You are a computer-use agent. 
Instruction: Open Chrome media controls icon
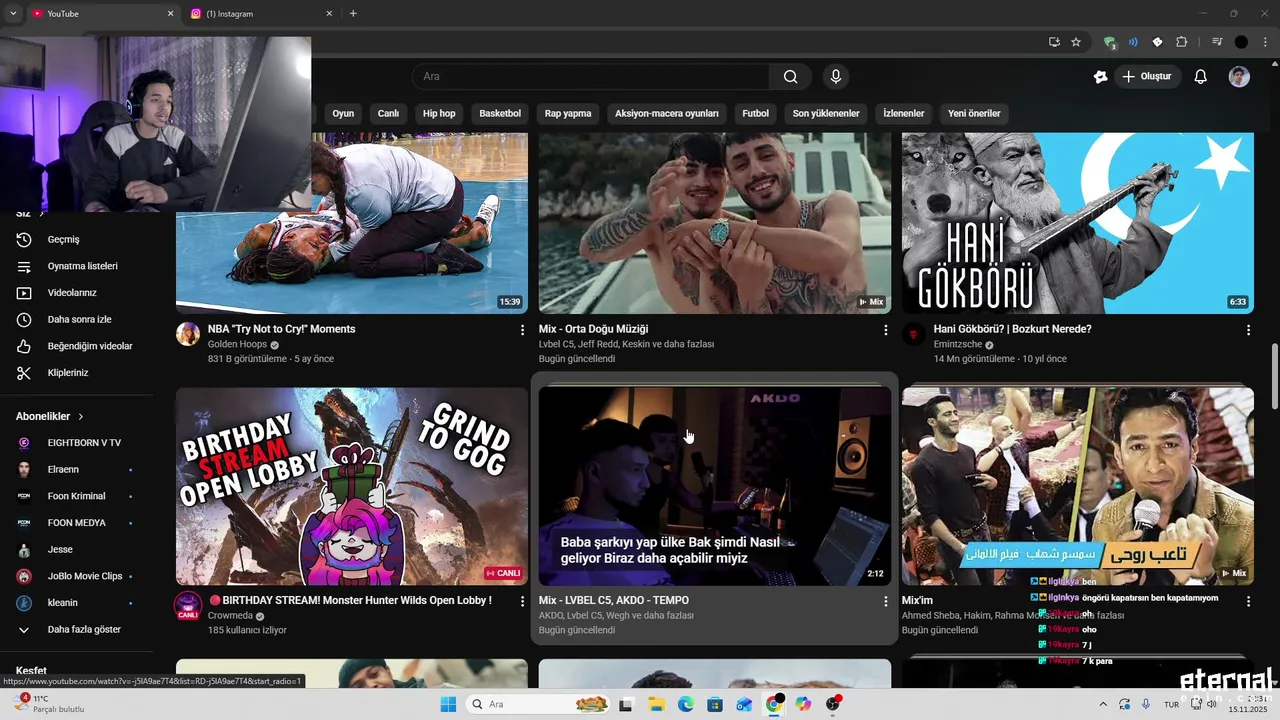pos(1217,42)
